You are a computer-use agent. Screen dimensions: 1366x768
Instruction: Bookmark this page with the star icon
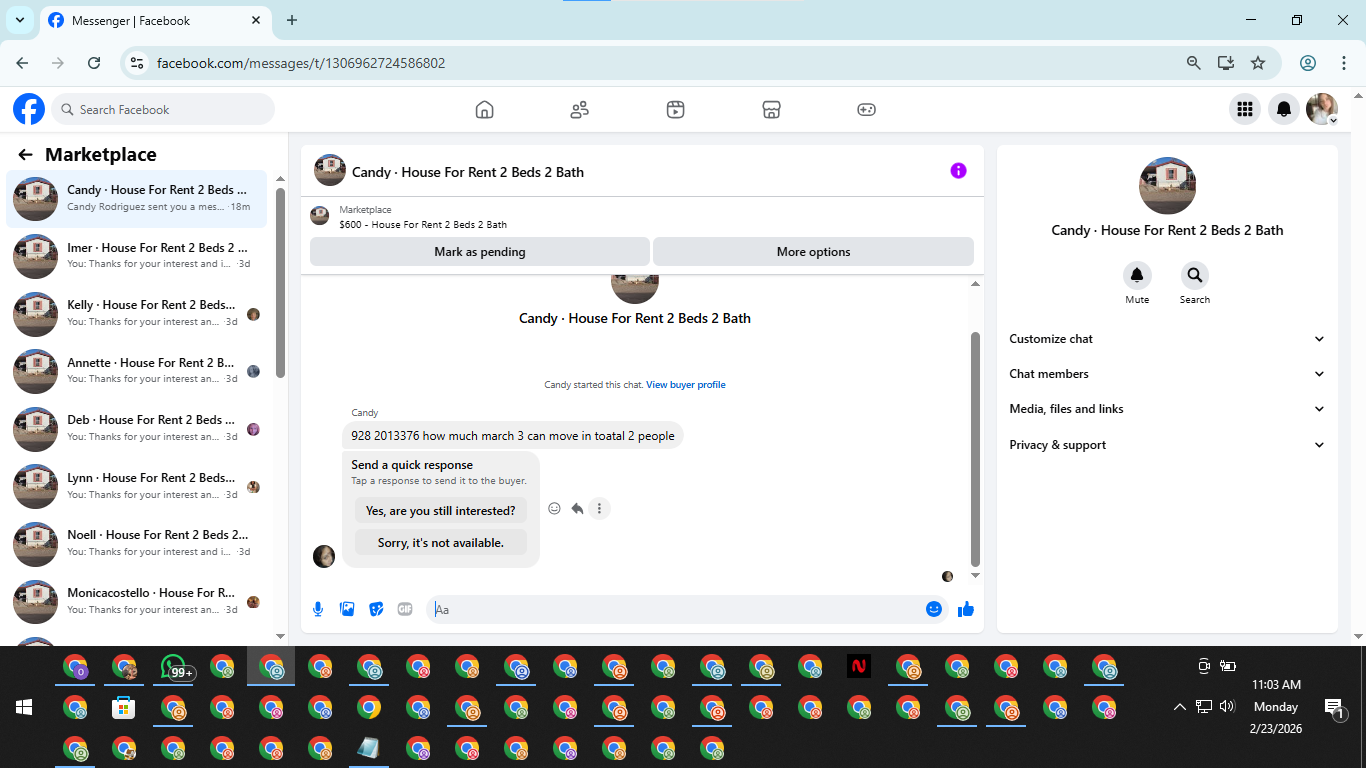point(1258,63)
